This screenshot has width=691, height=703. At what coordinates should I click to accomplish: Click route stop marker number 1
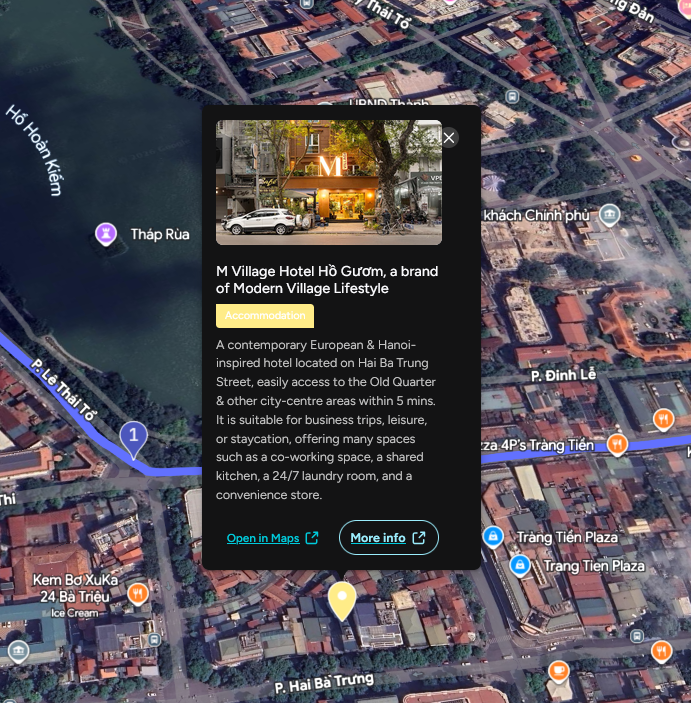(x=133, y=439)
